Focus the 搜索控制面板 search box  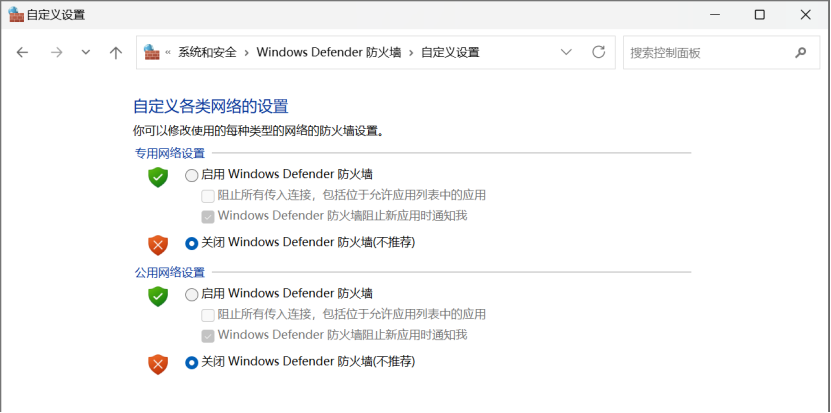tap(721, 52)
